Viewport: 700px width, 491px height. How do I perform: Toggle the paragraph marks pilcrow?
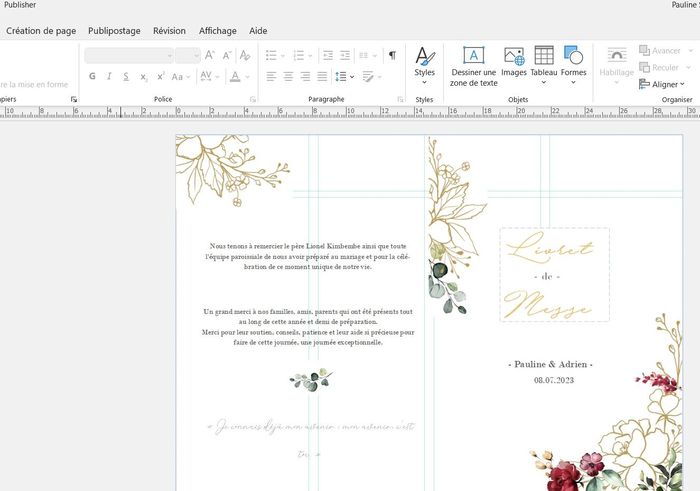point(392,55)
